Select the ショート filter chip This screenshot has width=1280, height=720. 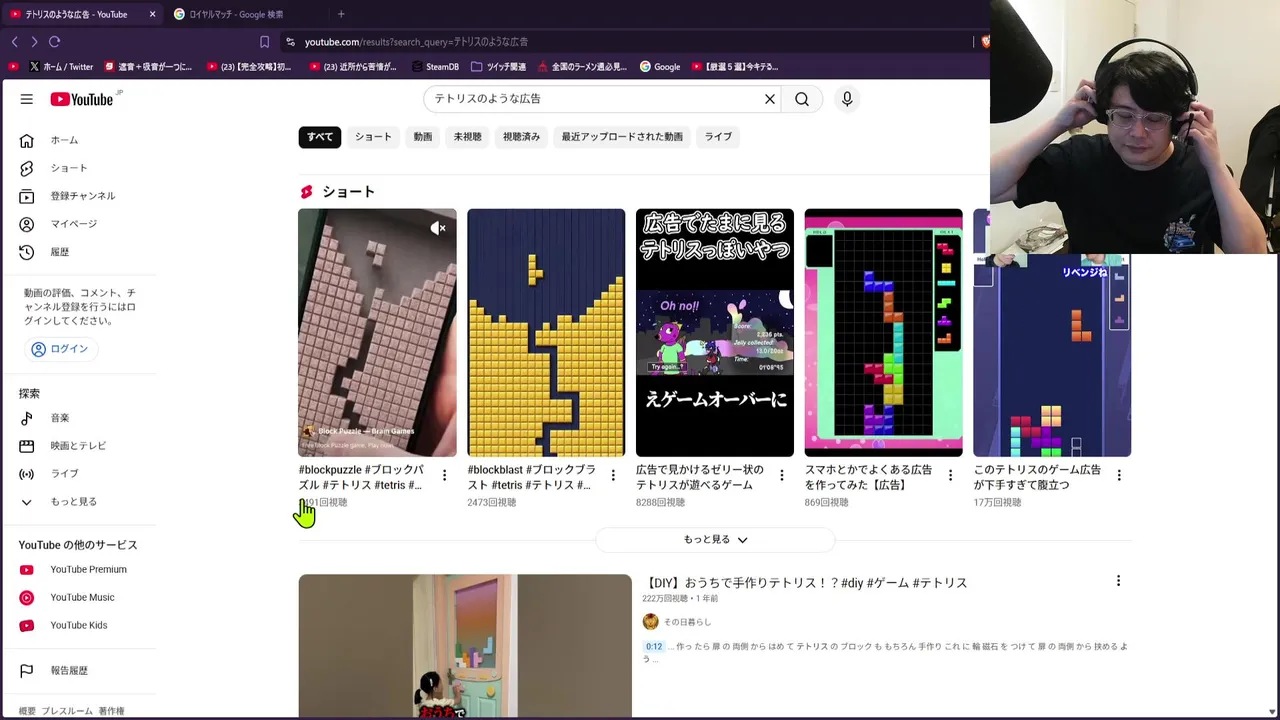click(373, 137)
